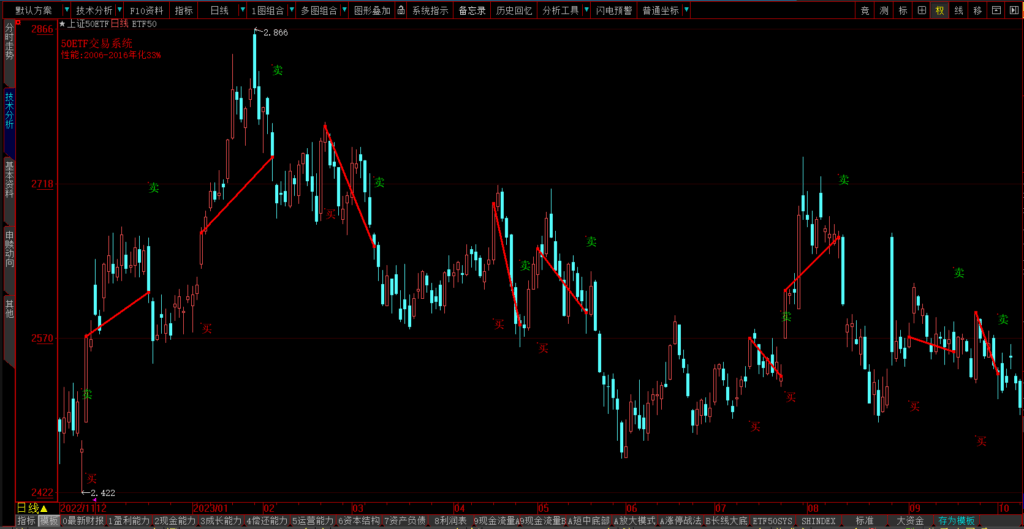The height and width of the screenshot is (529, 1024).
Task: Click the 移 move icon
Action: pos(977,10)
